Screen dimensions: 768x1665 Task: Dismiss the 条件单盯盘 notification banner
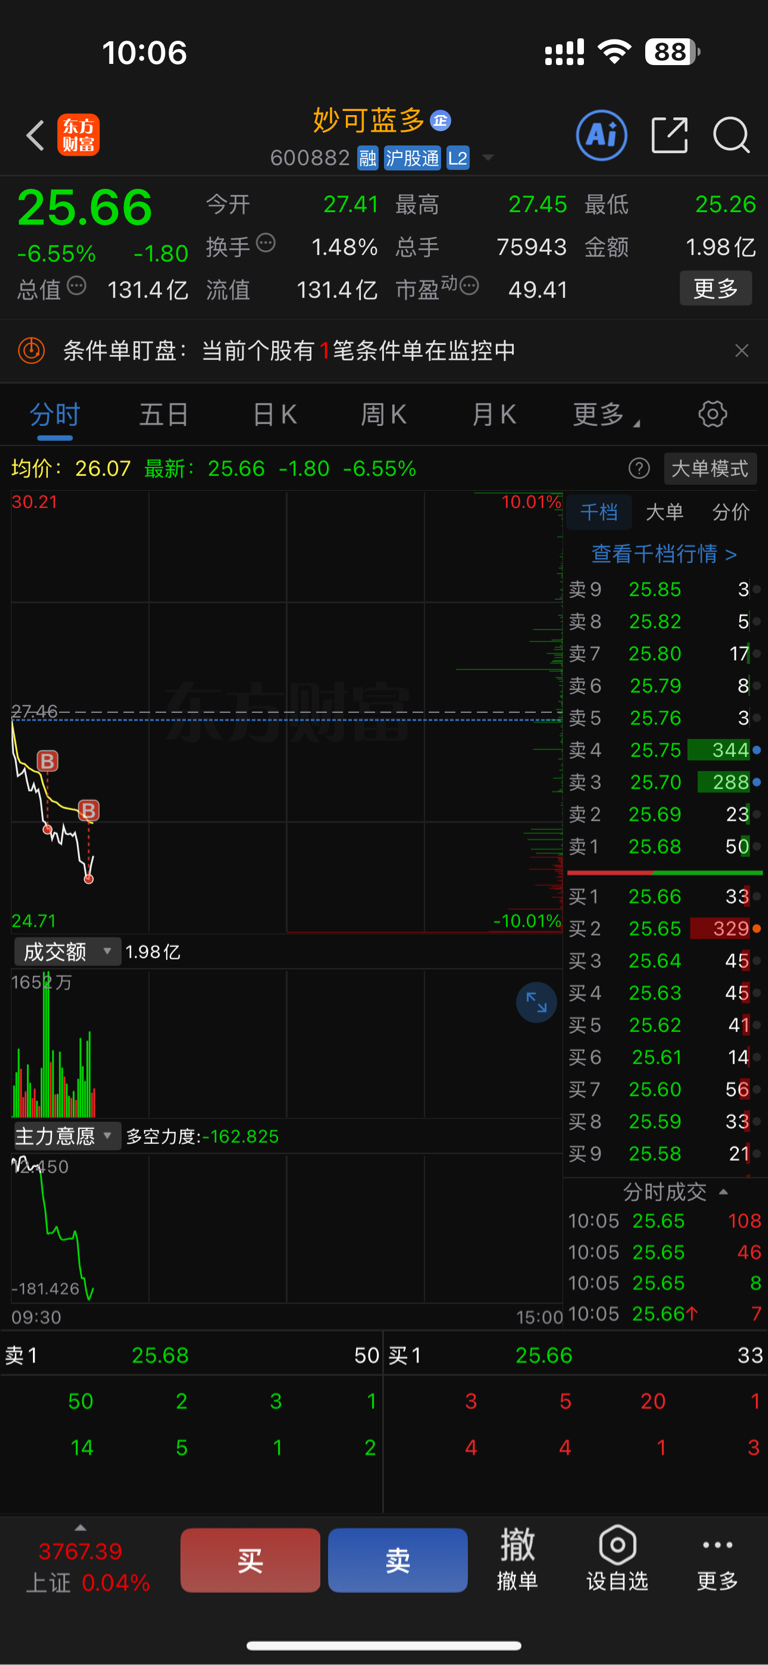click(741, 351)
